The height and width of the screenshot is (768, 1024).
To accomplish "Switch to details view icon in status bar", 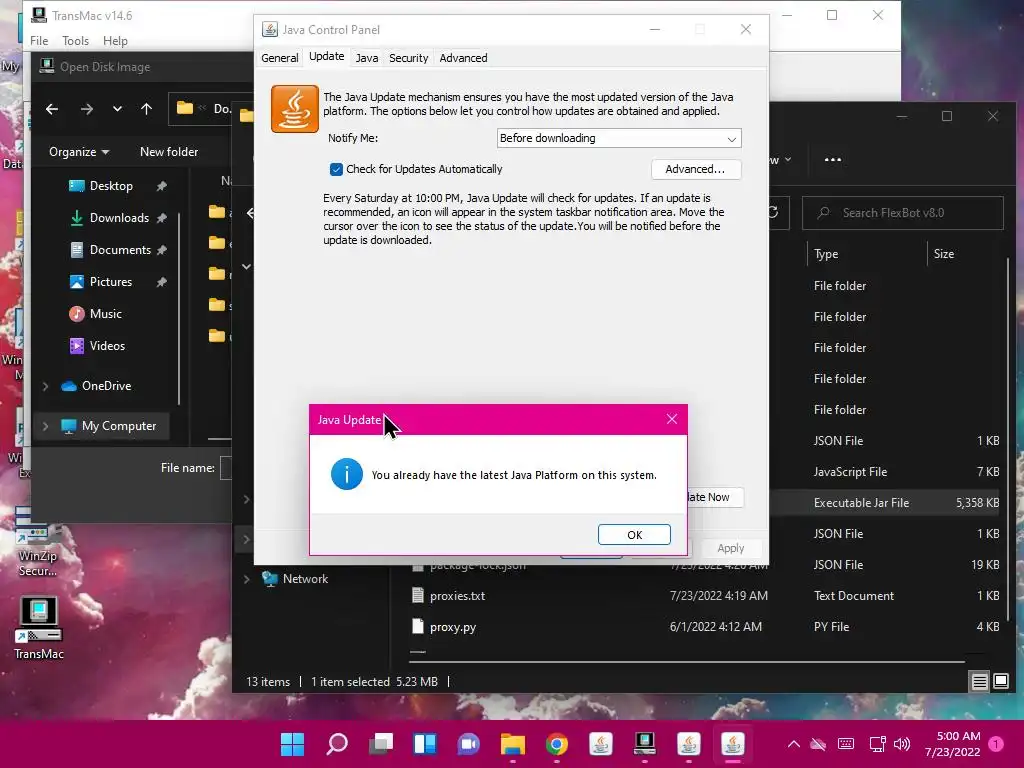I will [979, 682].
